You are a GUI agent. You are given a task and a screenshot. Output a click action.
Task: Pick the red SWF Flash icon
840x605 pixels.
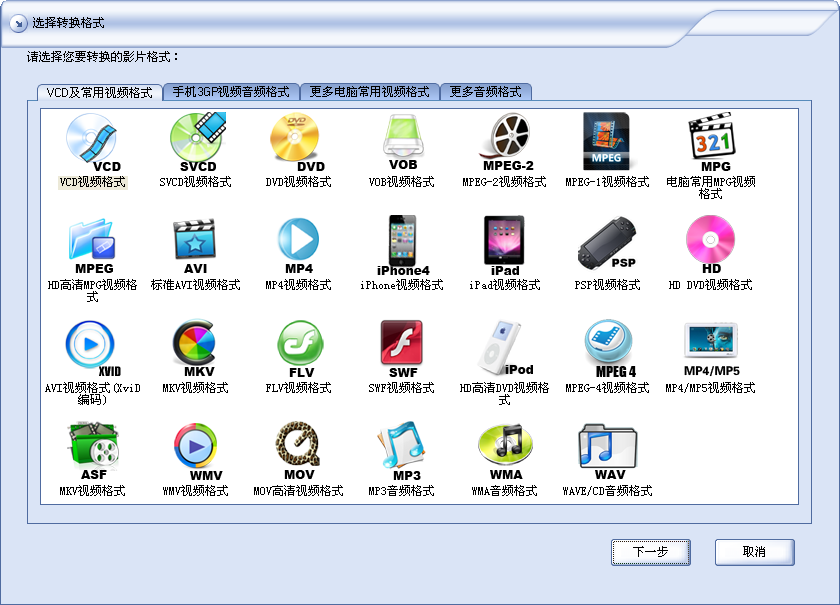coord(402,349)
